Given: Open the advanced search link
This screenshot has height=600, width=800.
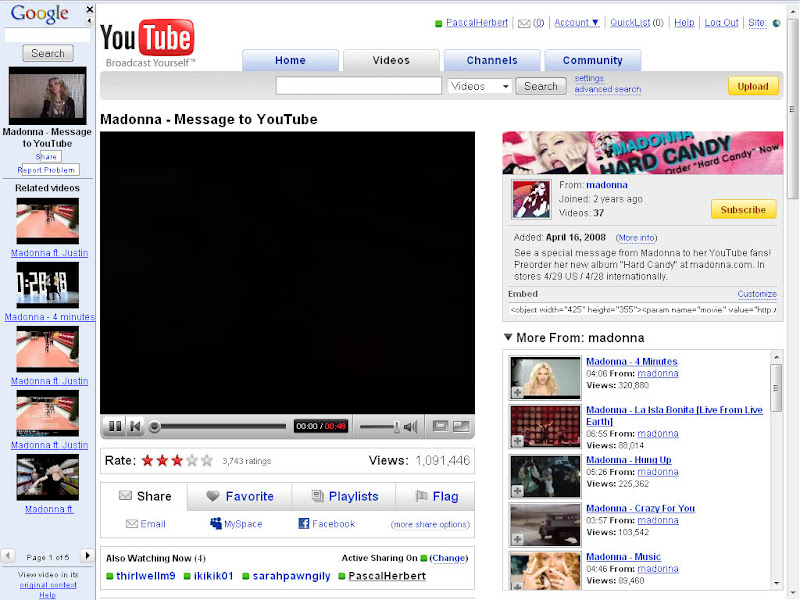Looking at the screenshot, I should [x=608, y=89].
